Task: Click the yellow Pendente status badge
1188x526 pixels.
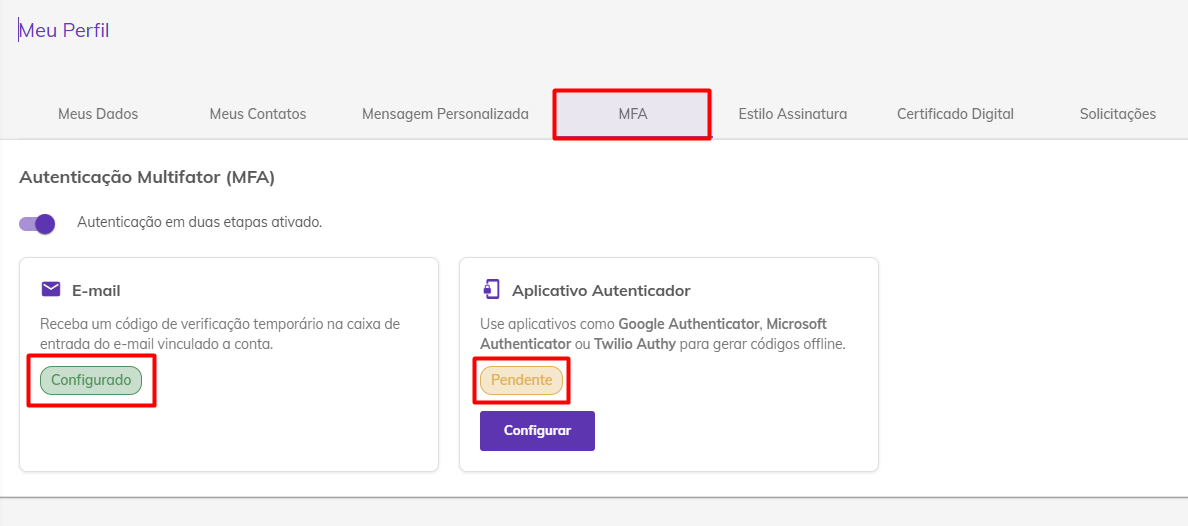Action: [x=521, y=380]
